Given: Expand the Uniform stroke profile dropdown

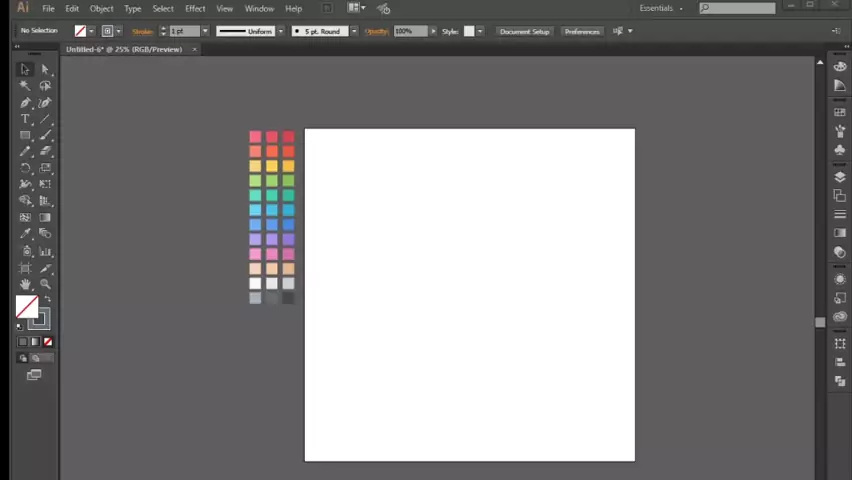Looking at the screenshot, I should [x=280, y=31].
